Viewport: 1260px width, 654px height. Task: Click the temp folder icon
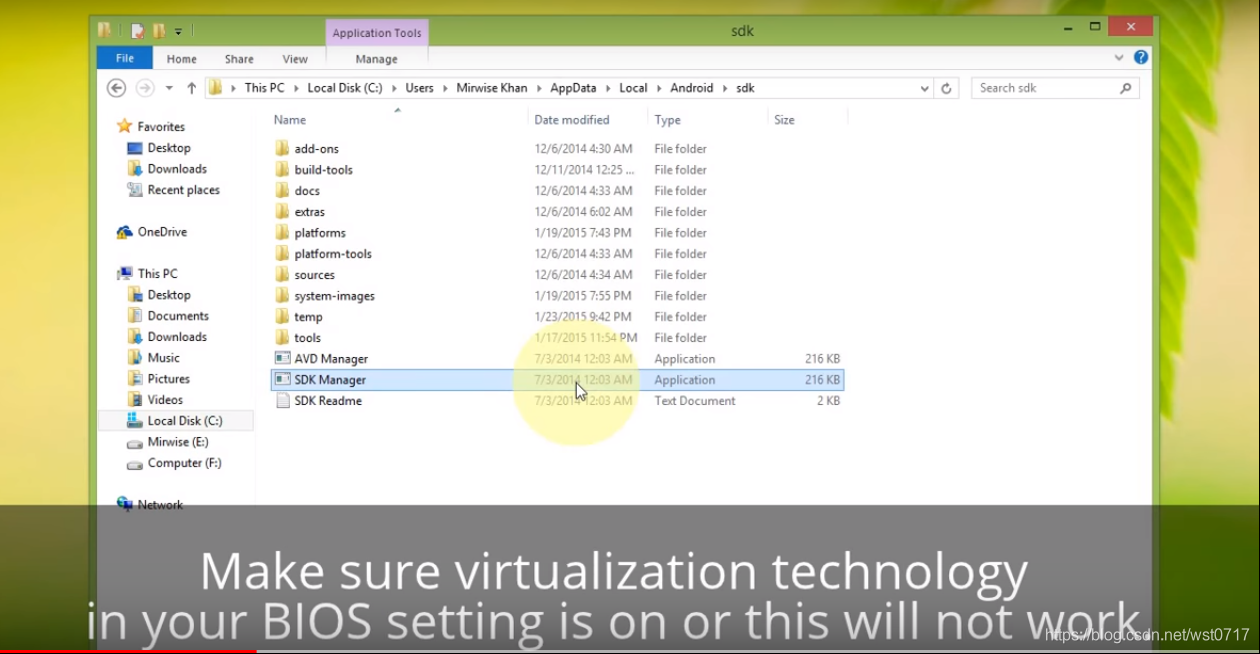point(282,317)
